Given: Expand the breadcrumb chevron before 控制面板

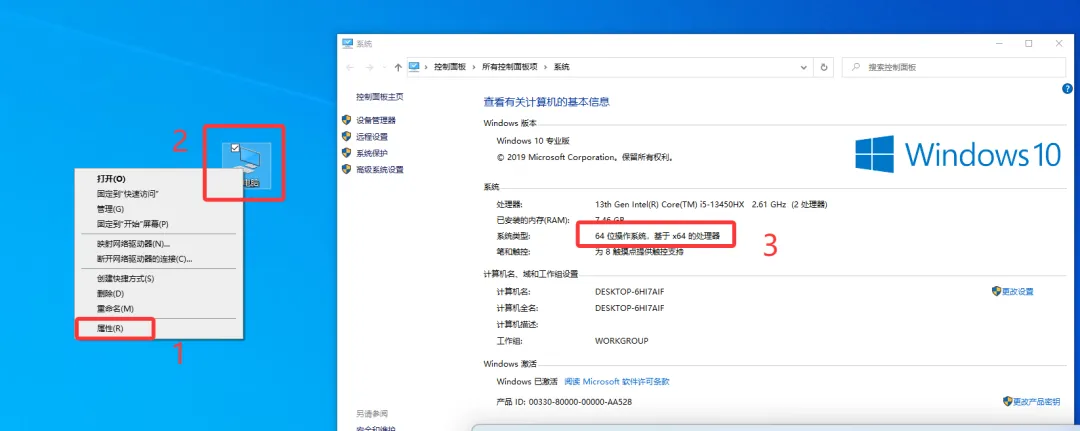Looking at the screenshot, I should (x=427, y=67).
